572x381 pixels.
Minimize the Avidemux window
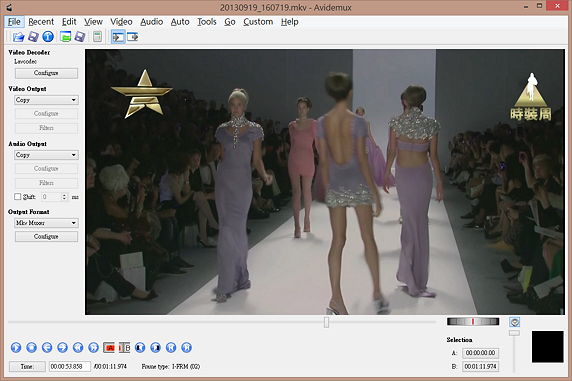click(526, 7)
